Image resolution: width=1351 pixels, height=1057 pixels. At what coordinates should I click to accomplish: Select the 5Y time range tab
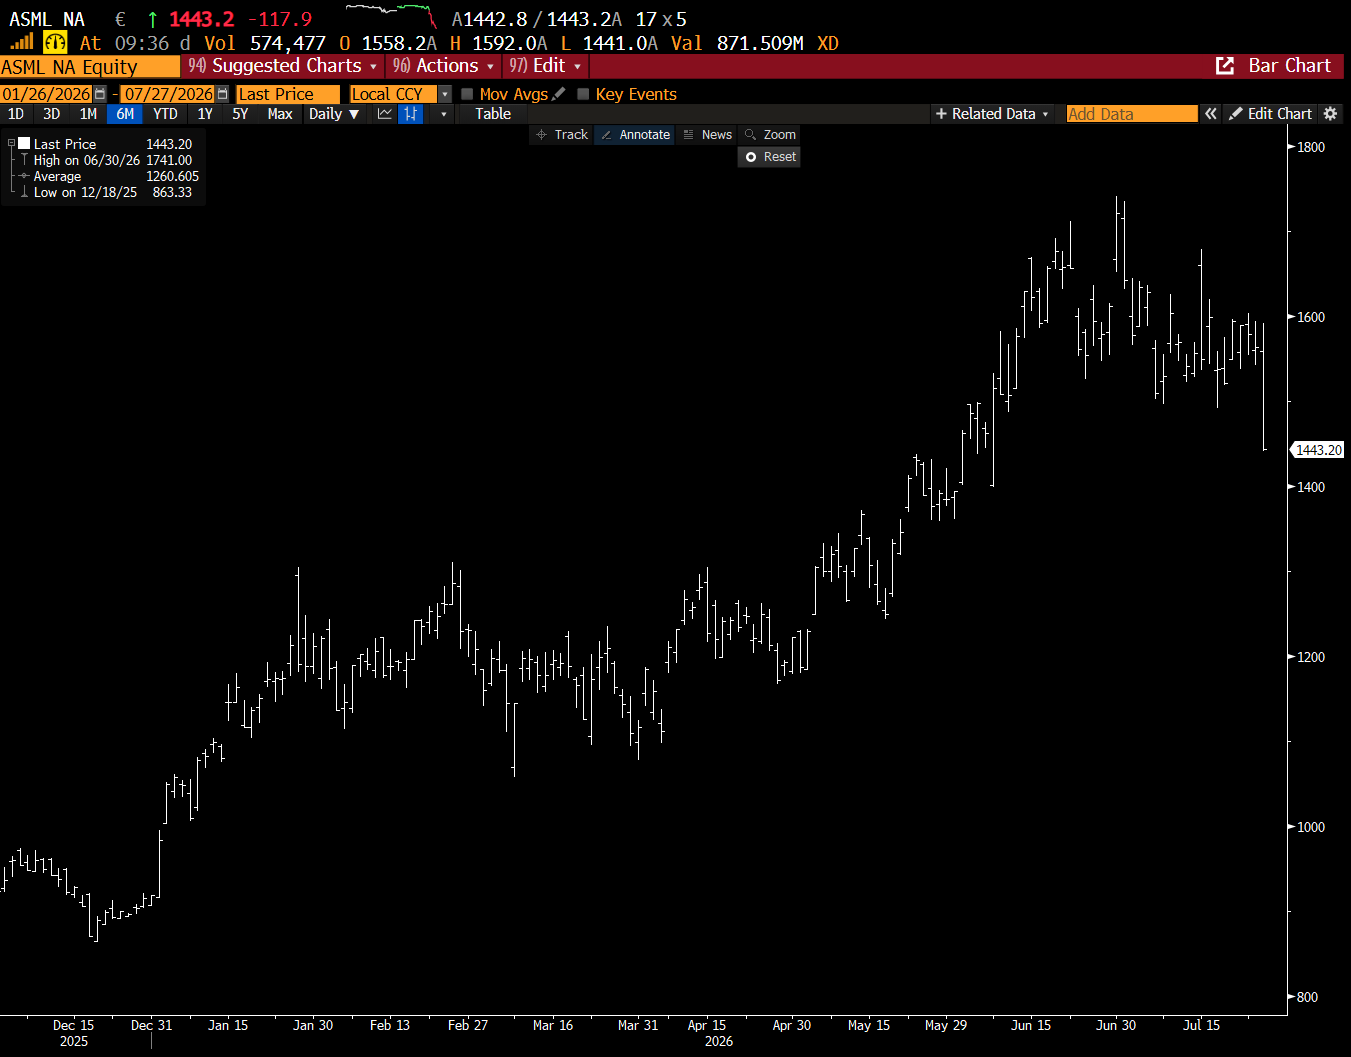point(240,114)
